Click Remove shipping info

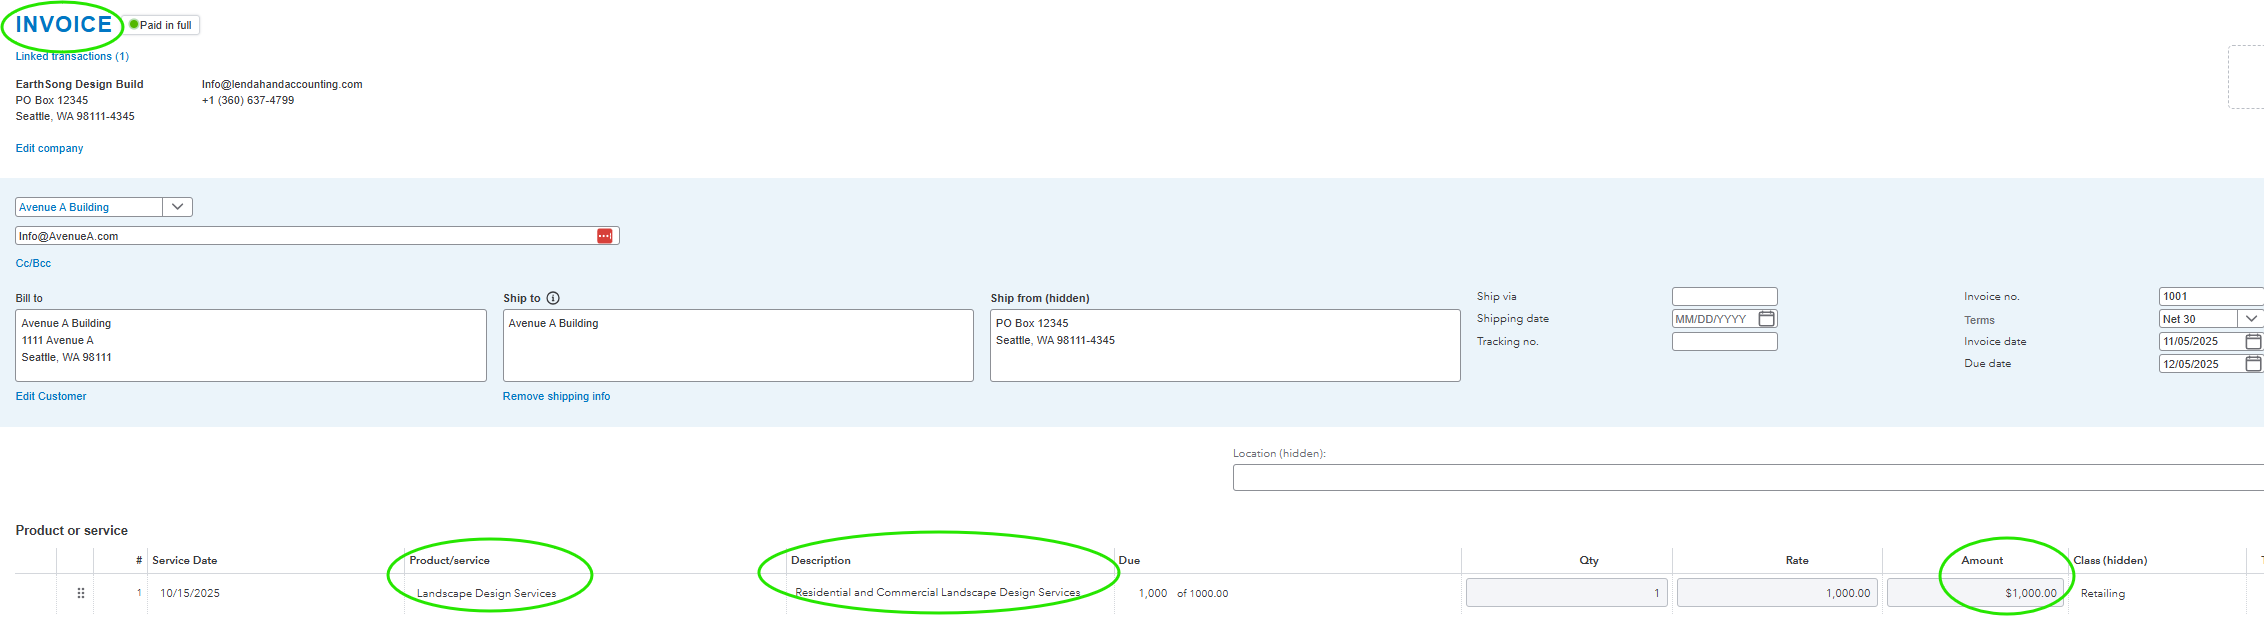(x=556, y=396)
